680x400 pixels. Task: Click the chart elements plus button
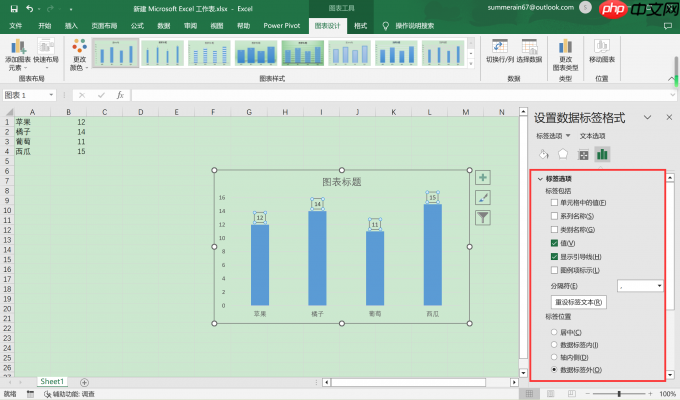tap(483, 177)
